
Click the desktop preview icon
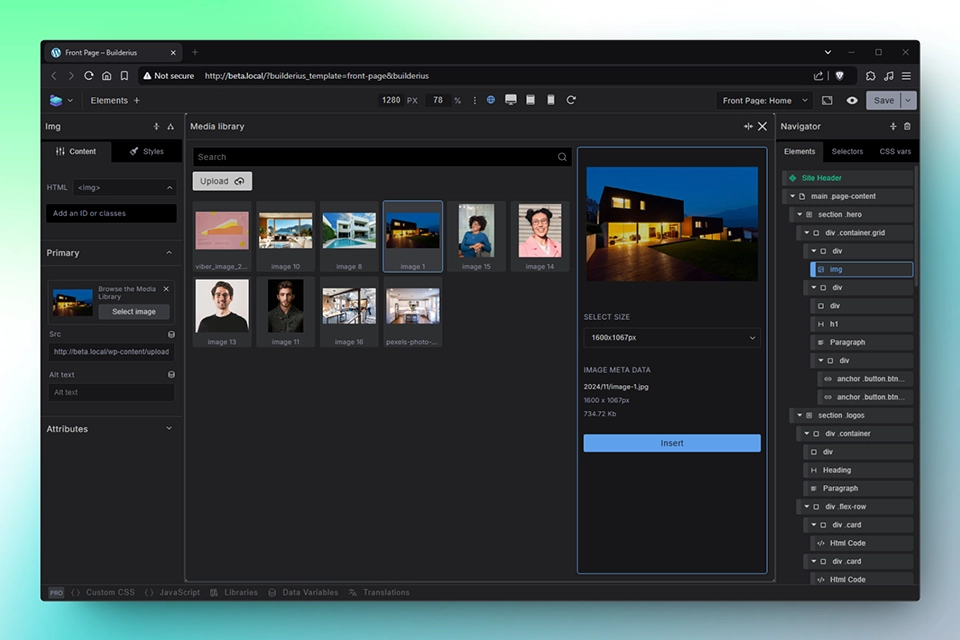click(x=511, y=100)
